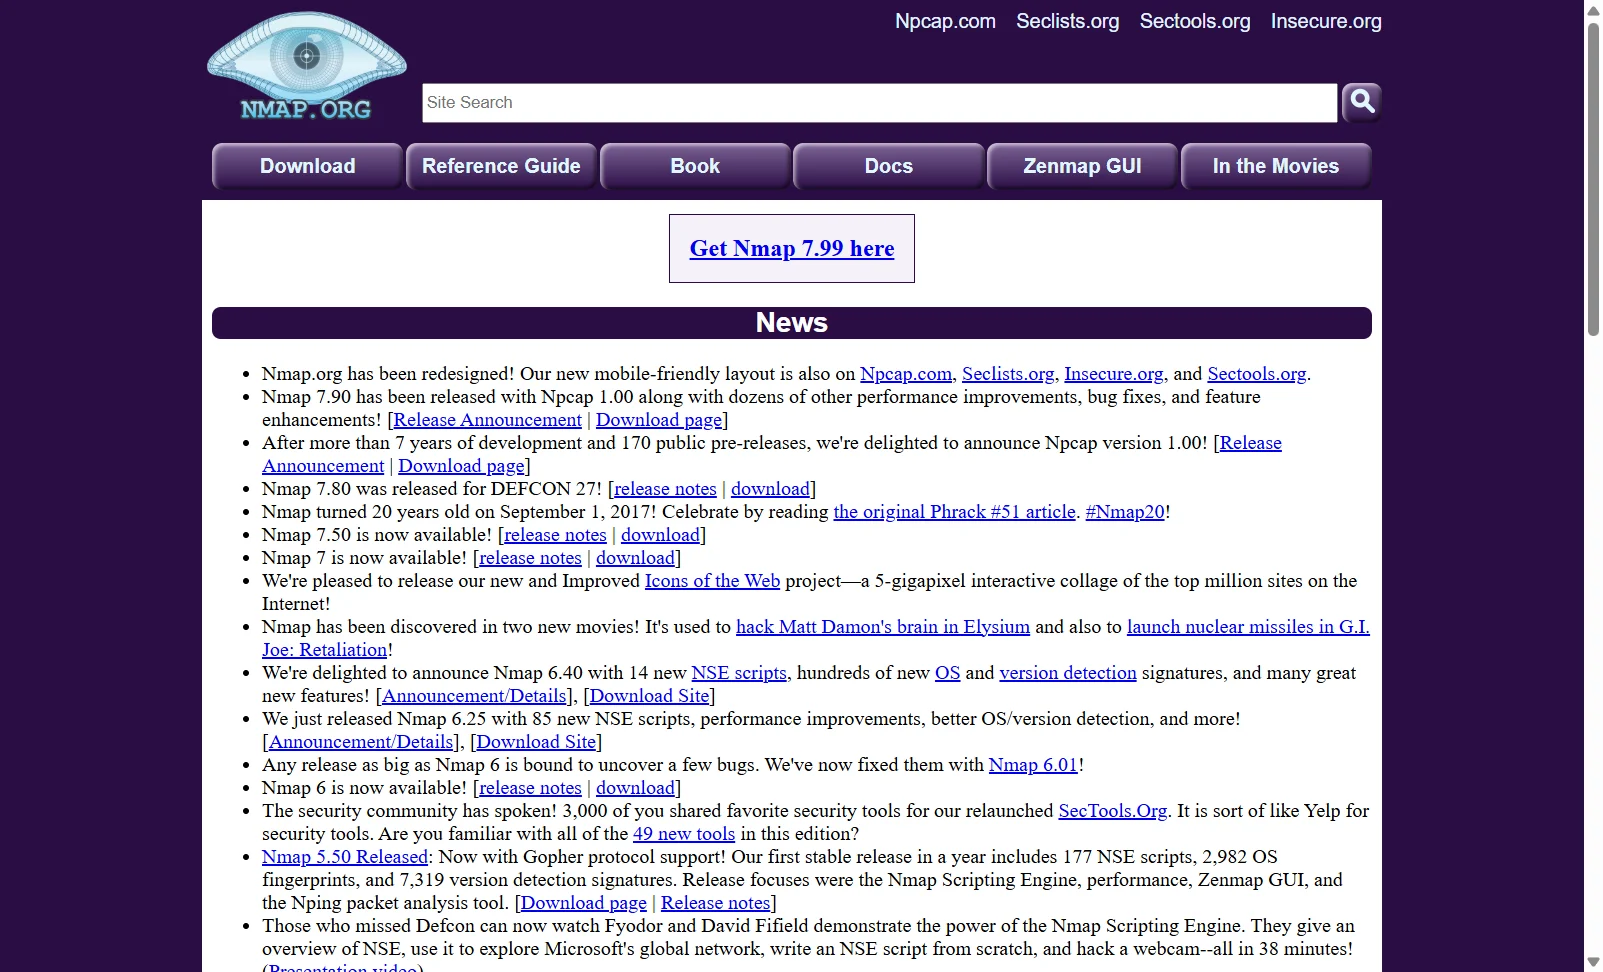The width and height of the screenshot is (1603, 972).
Task: Click the #Nmap20 hashtag link
Action: 1125,512
